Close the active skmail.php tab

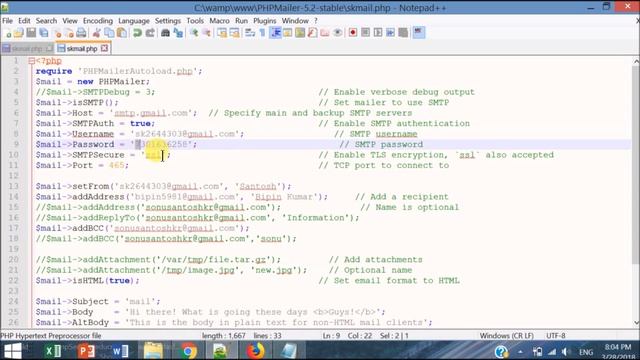click(x=104, y=48)
